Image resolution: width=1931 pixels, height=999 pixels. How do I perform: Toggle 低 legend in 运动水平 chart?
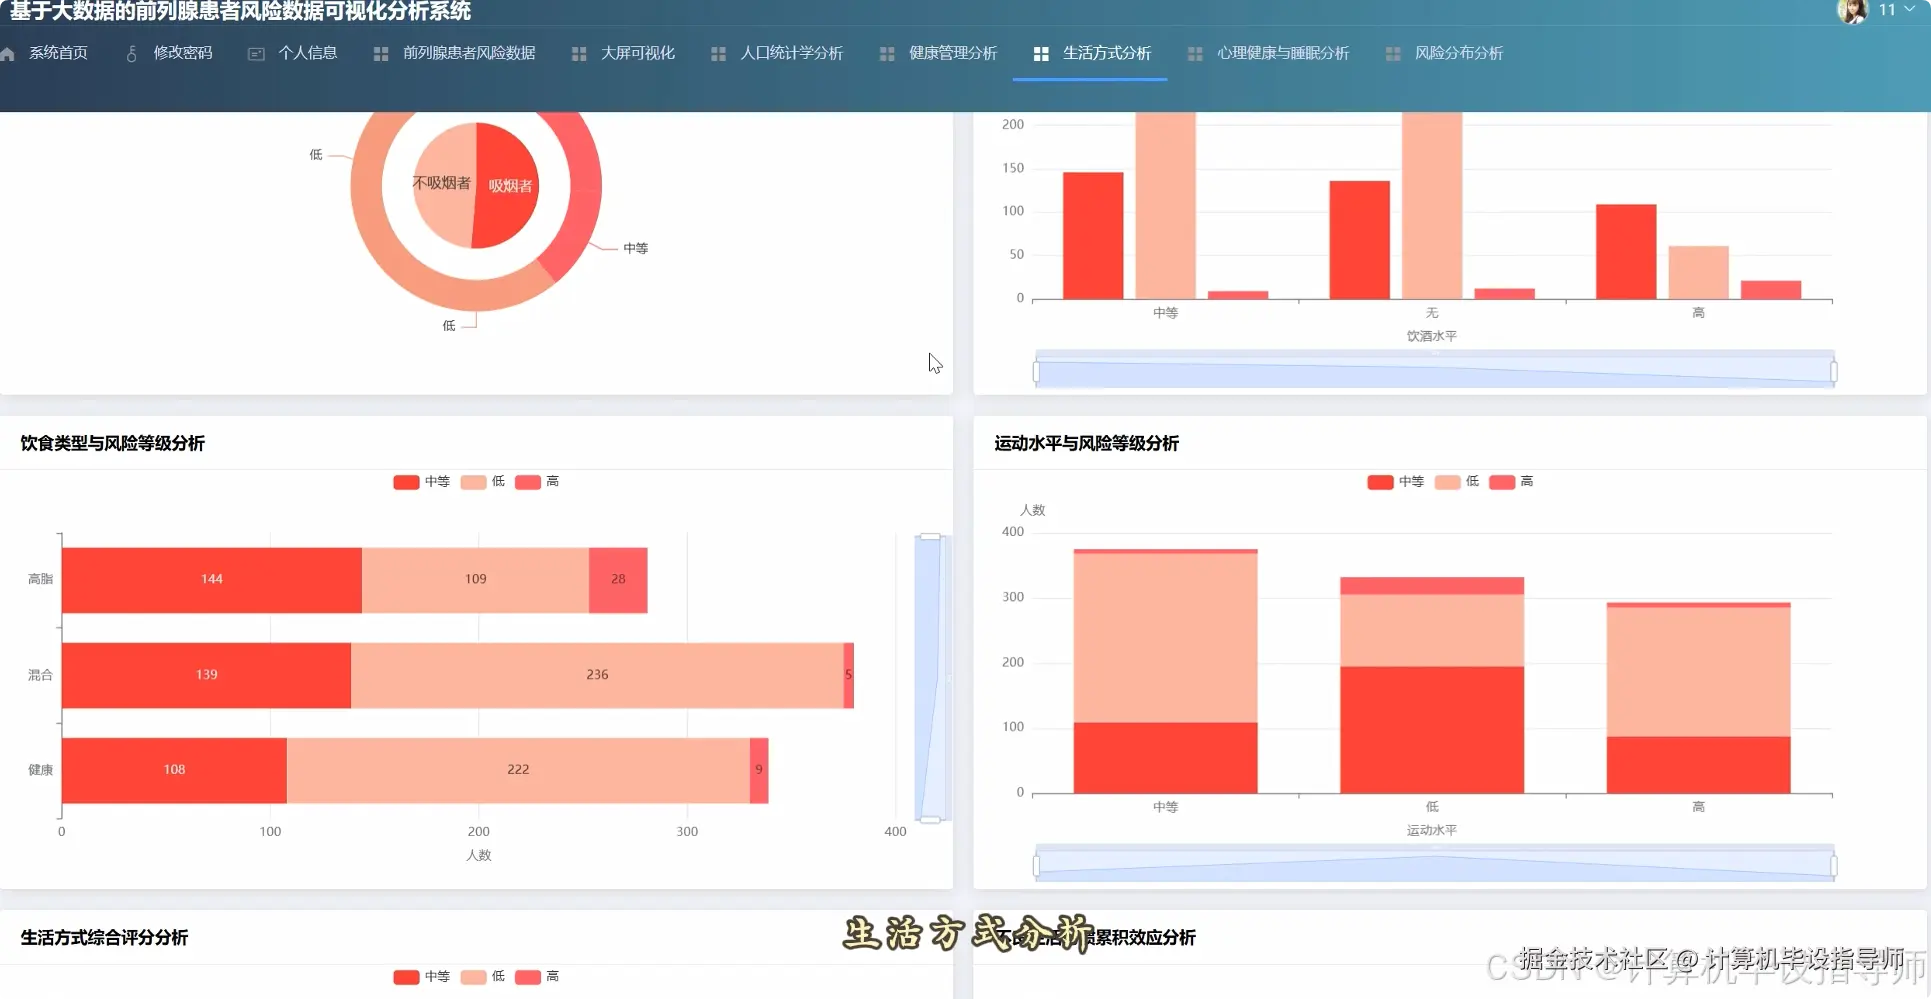[x=1457, y=482]
